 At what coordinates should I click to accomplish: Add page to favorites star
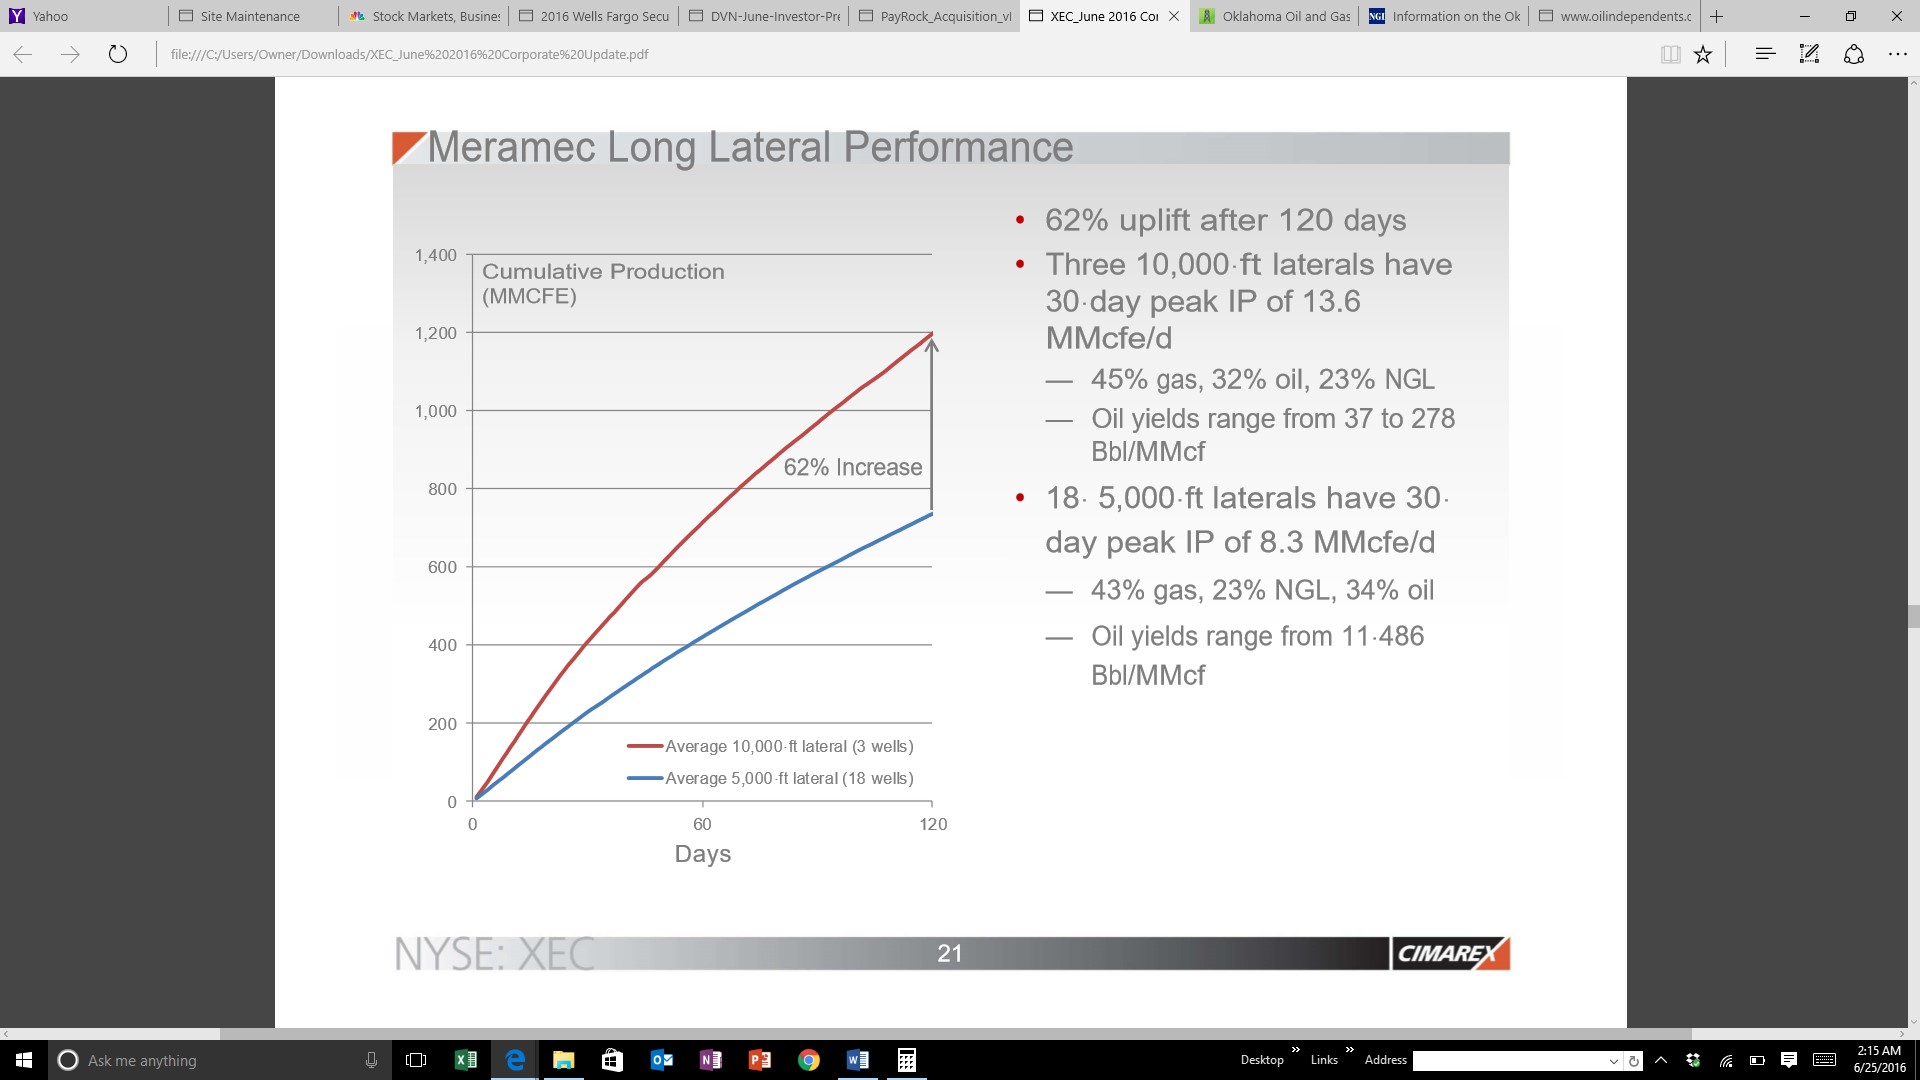(x=1703, y=54)
